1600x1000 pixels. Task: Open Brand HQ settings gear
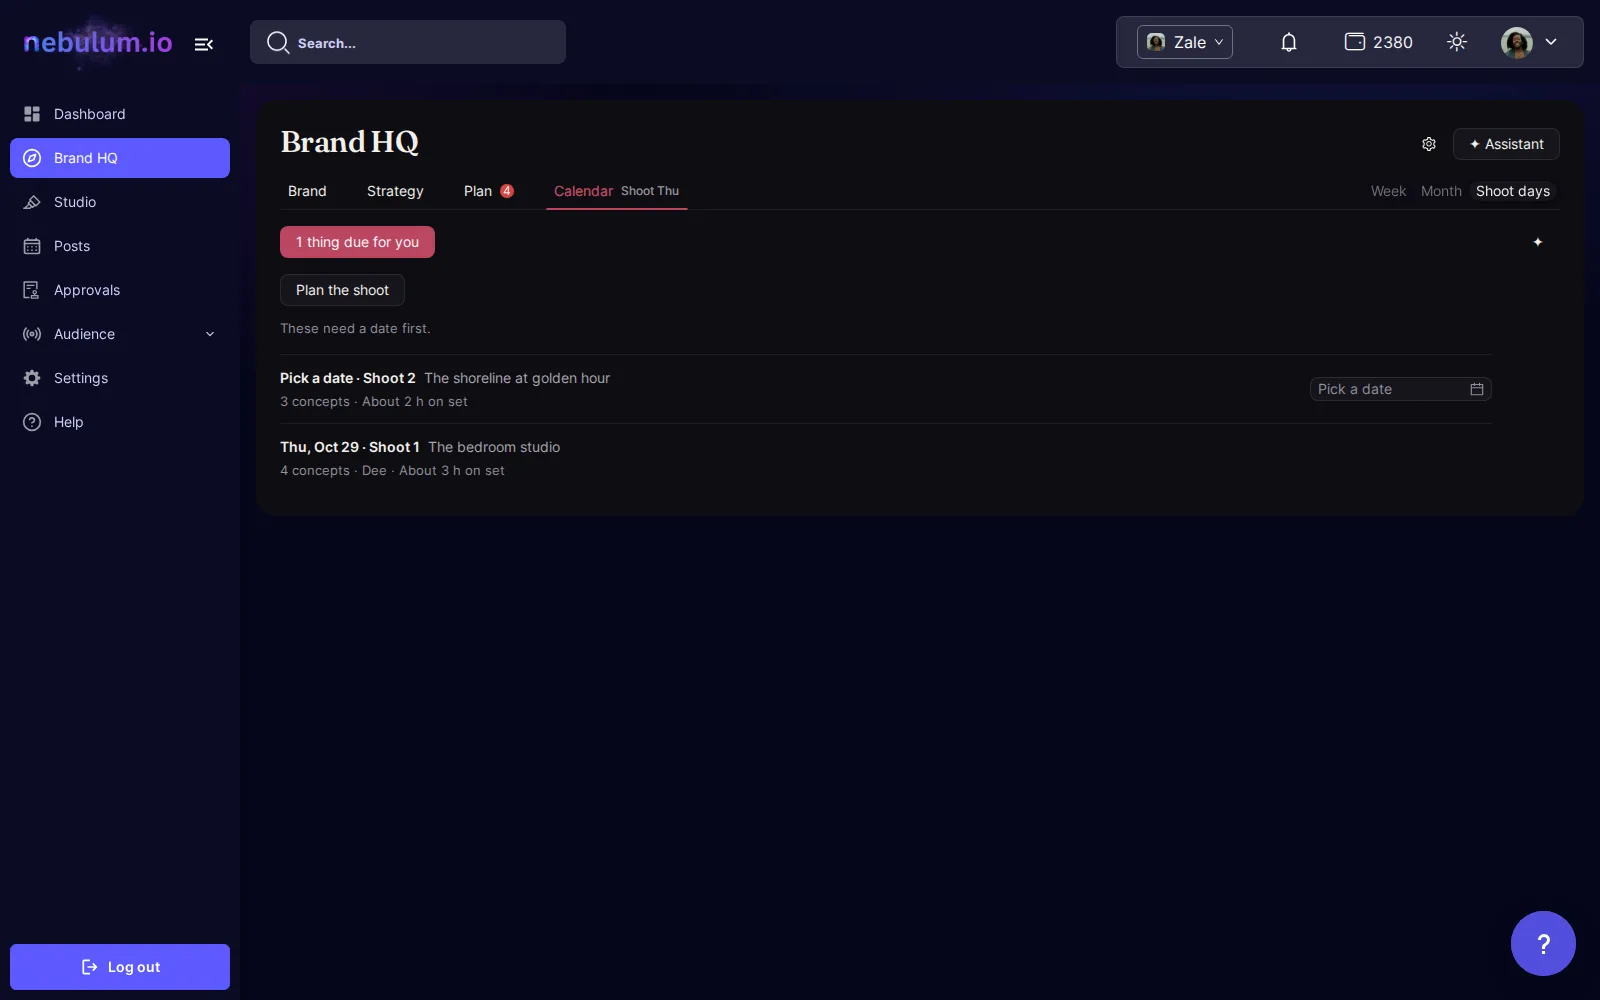[x=1429, y=144]
